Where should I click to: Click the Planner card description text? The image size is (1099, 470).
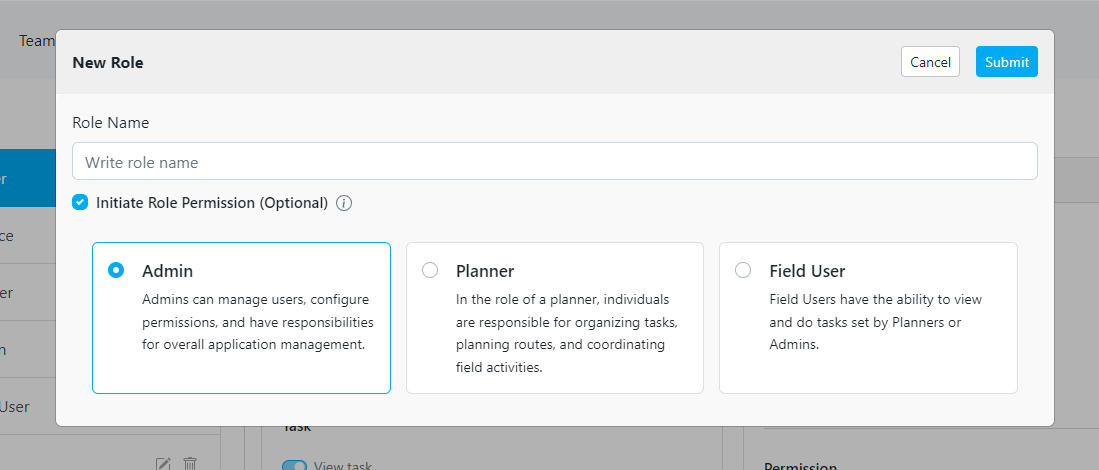pos(567,333)
